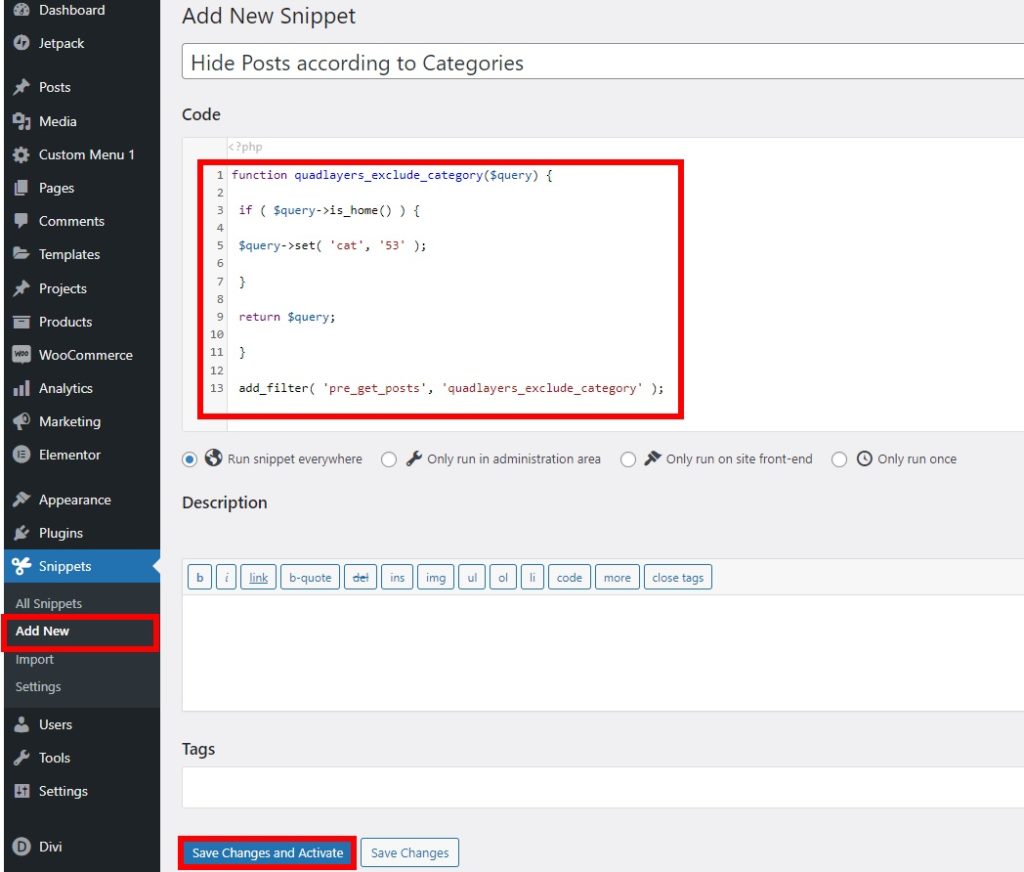1024x872 pixels.
Task: Click the clock icon beside Only run once
Action: click(864, 459)
